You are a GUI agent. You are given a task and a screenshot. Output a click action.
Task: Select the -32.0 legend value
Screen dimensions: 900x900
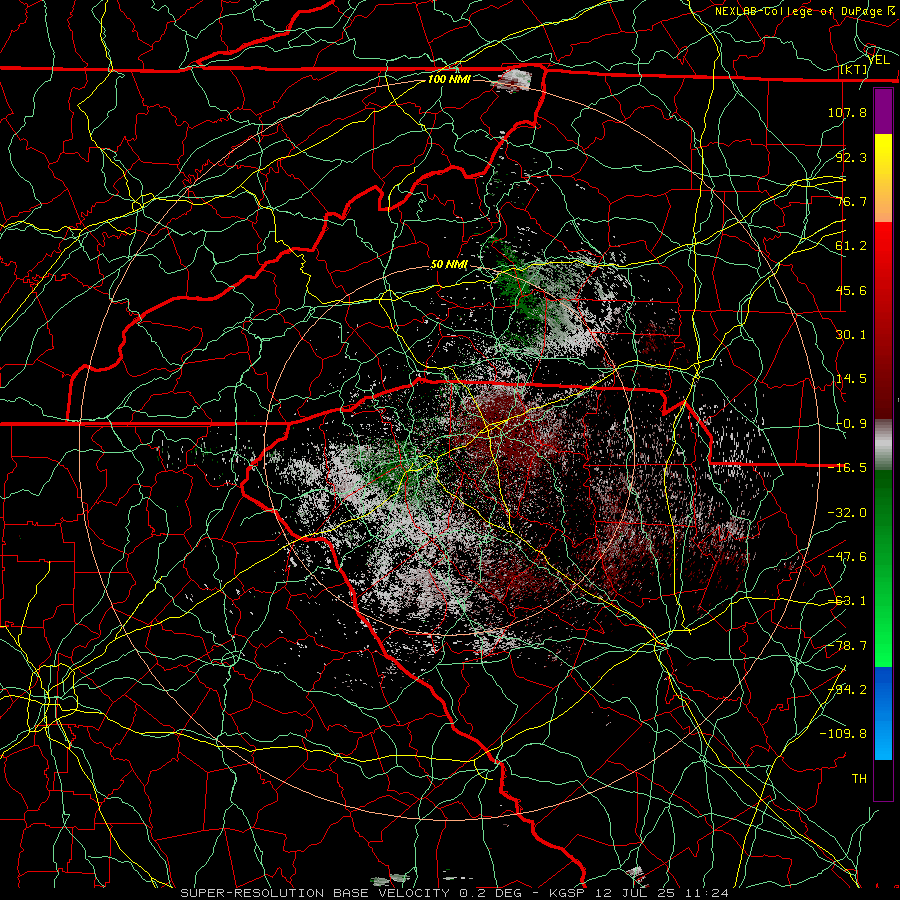[x=847, y=513]
